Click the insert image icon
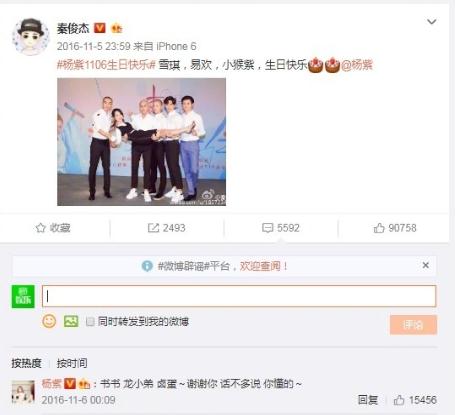455x415 pixels. click(71, 321)
